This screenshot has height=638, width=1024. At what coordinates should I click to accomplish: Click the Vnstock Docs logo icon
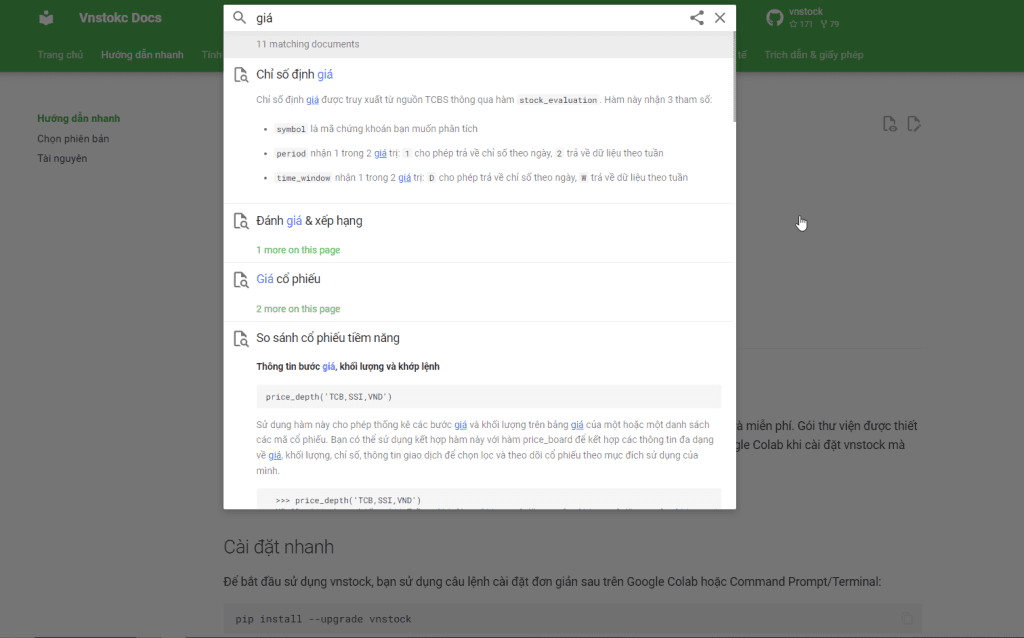pos(44,17)
